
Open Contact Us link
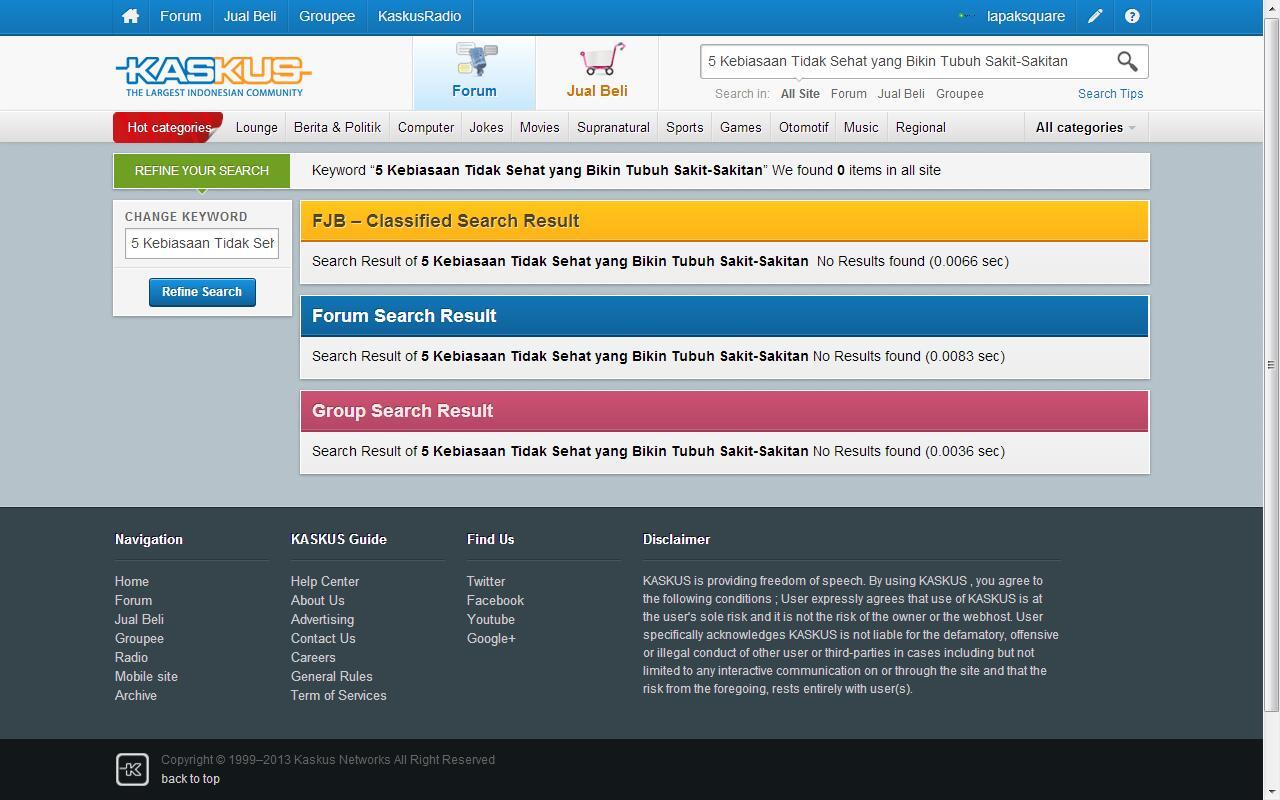click(323, 638)
